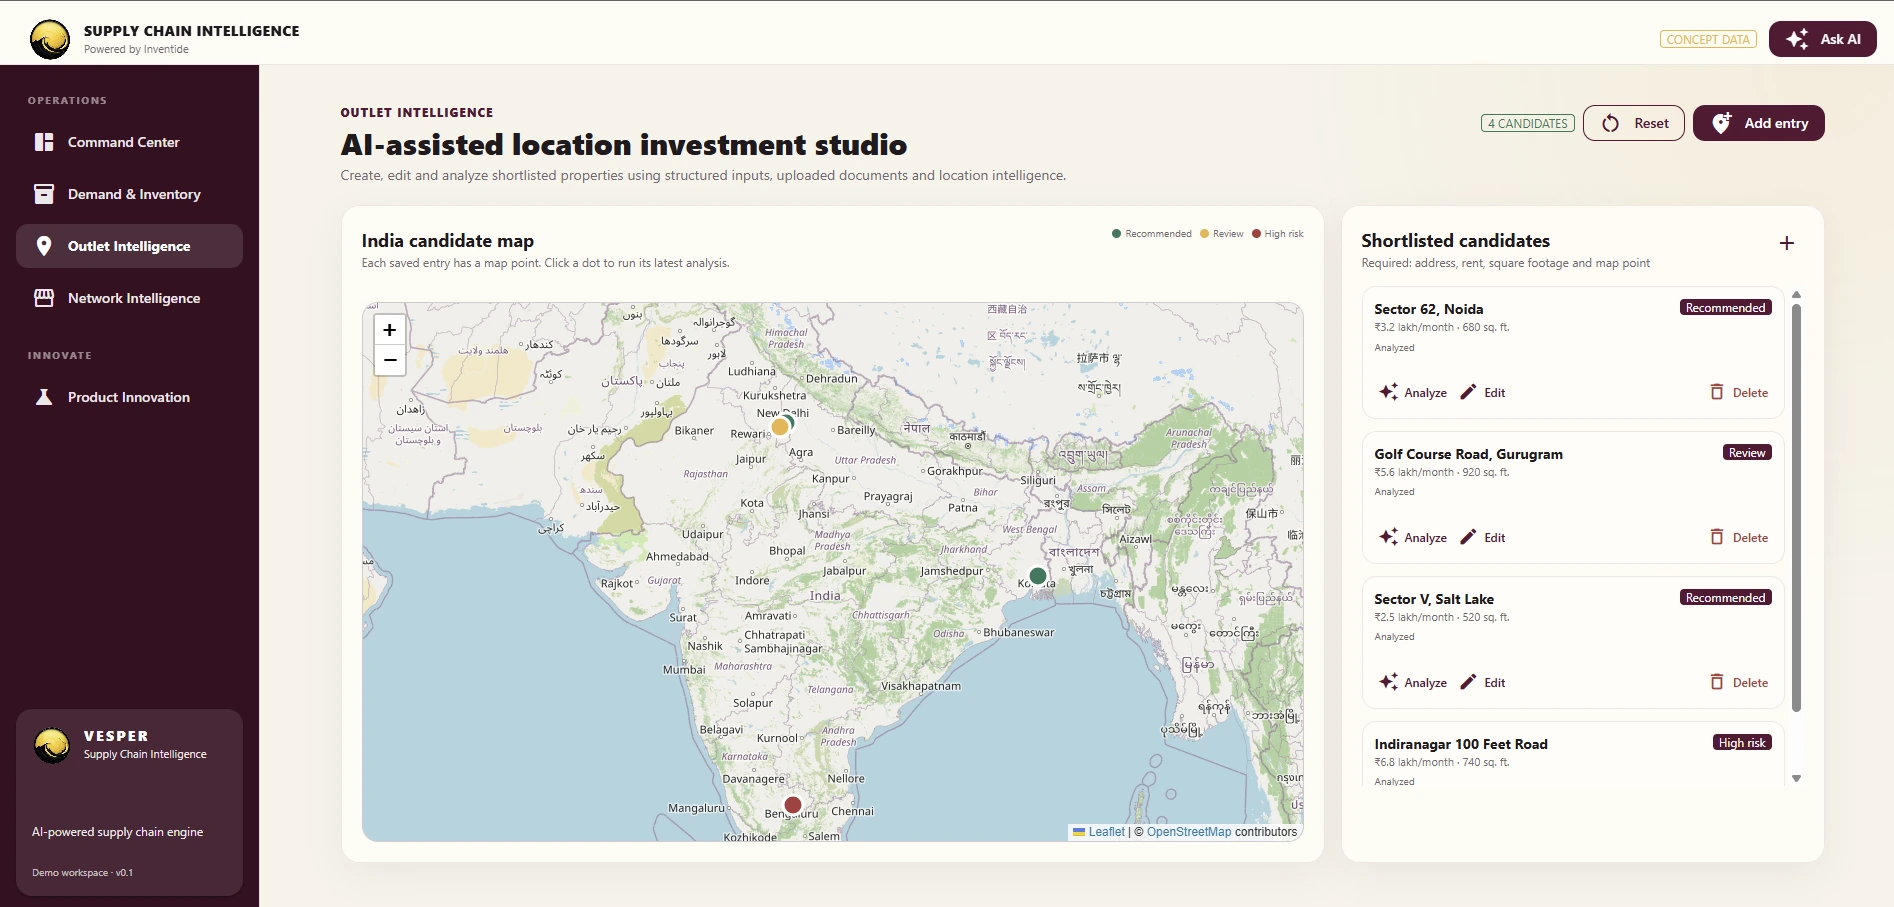This screenshot has height=907, width=1894.
Task: Click the green Recommended legend dot
Action: pyautogui.click(x=1116, y=234)
